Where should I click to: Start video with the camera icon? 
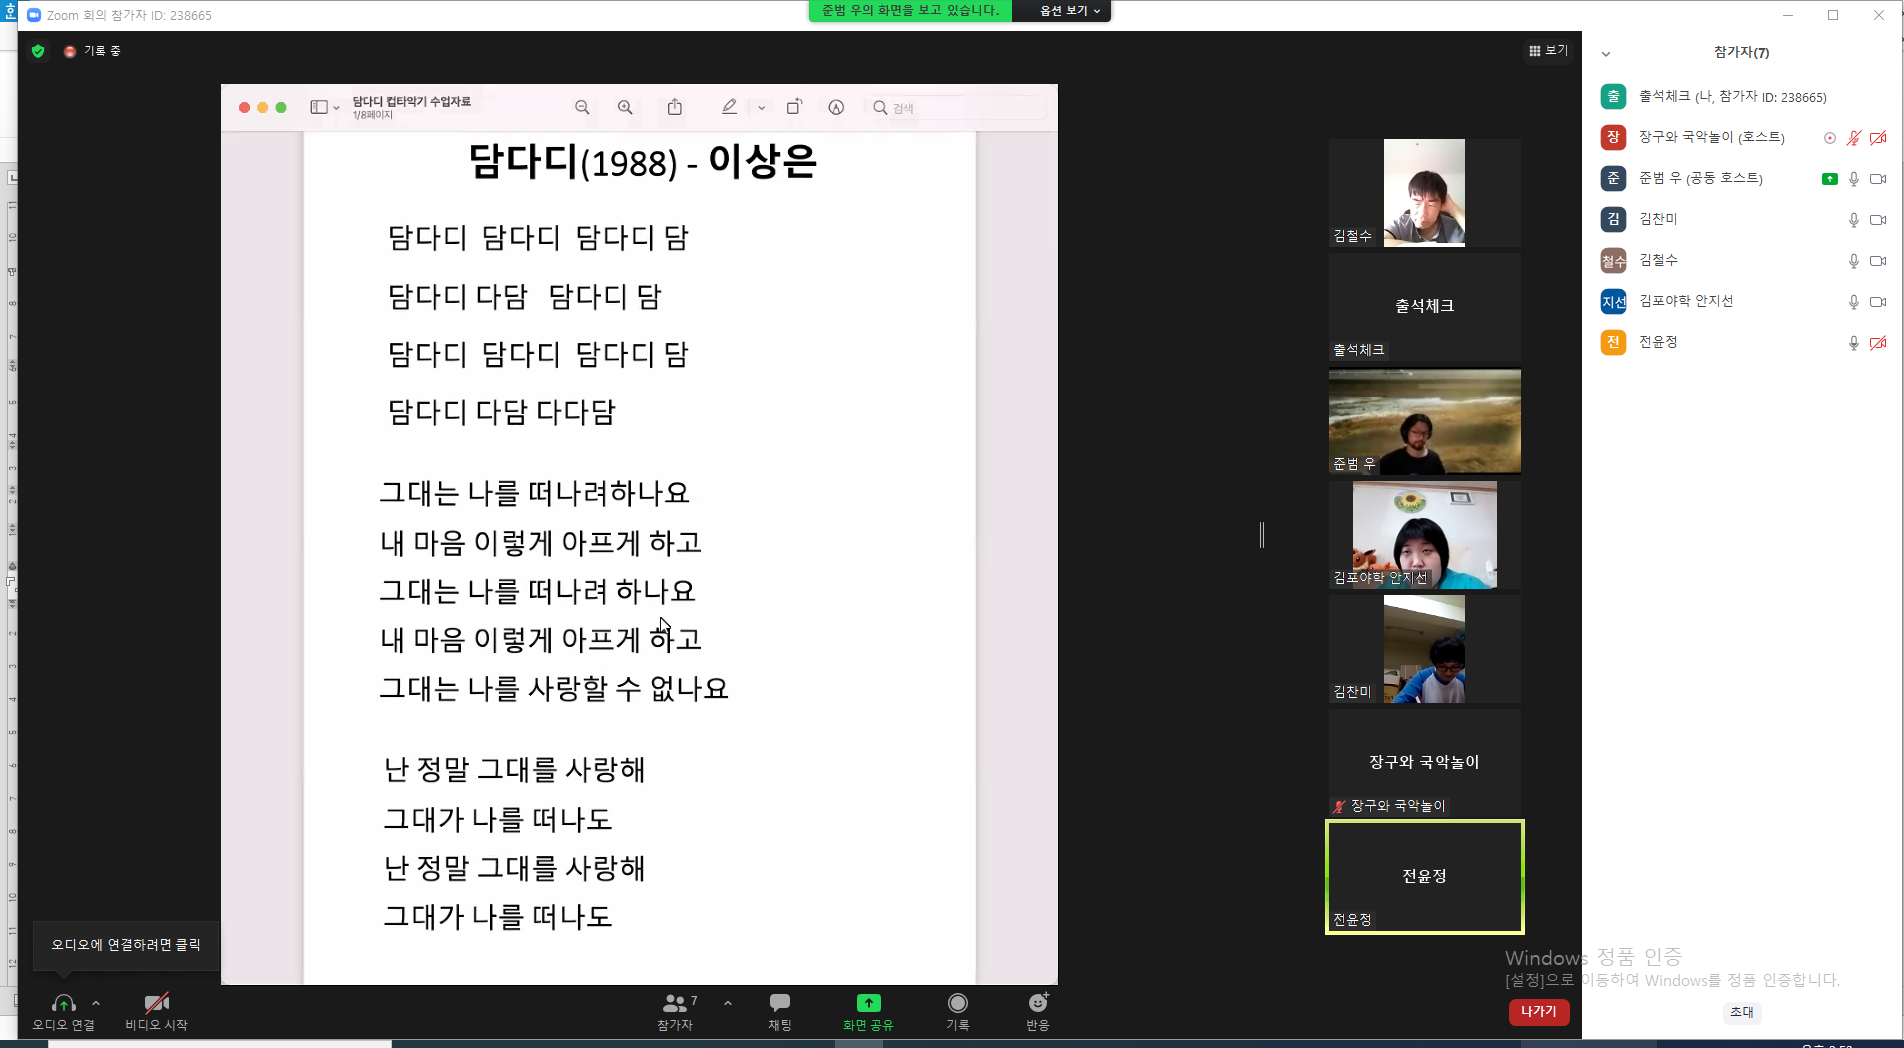pos(156,1003)
